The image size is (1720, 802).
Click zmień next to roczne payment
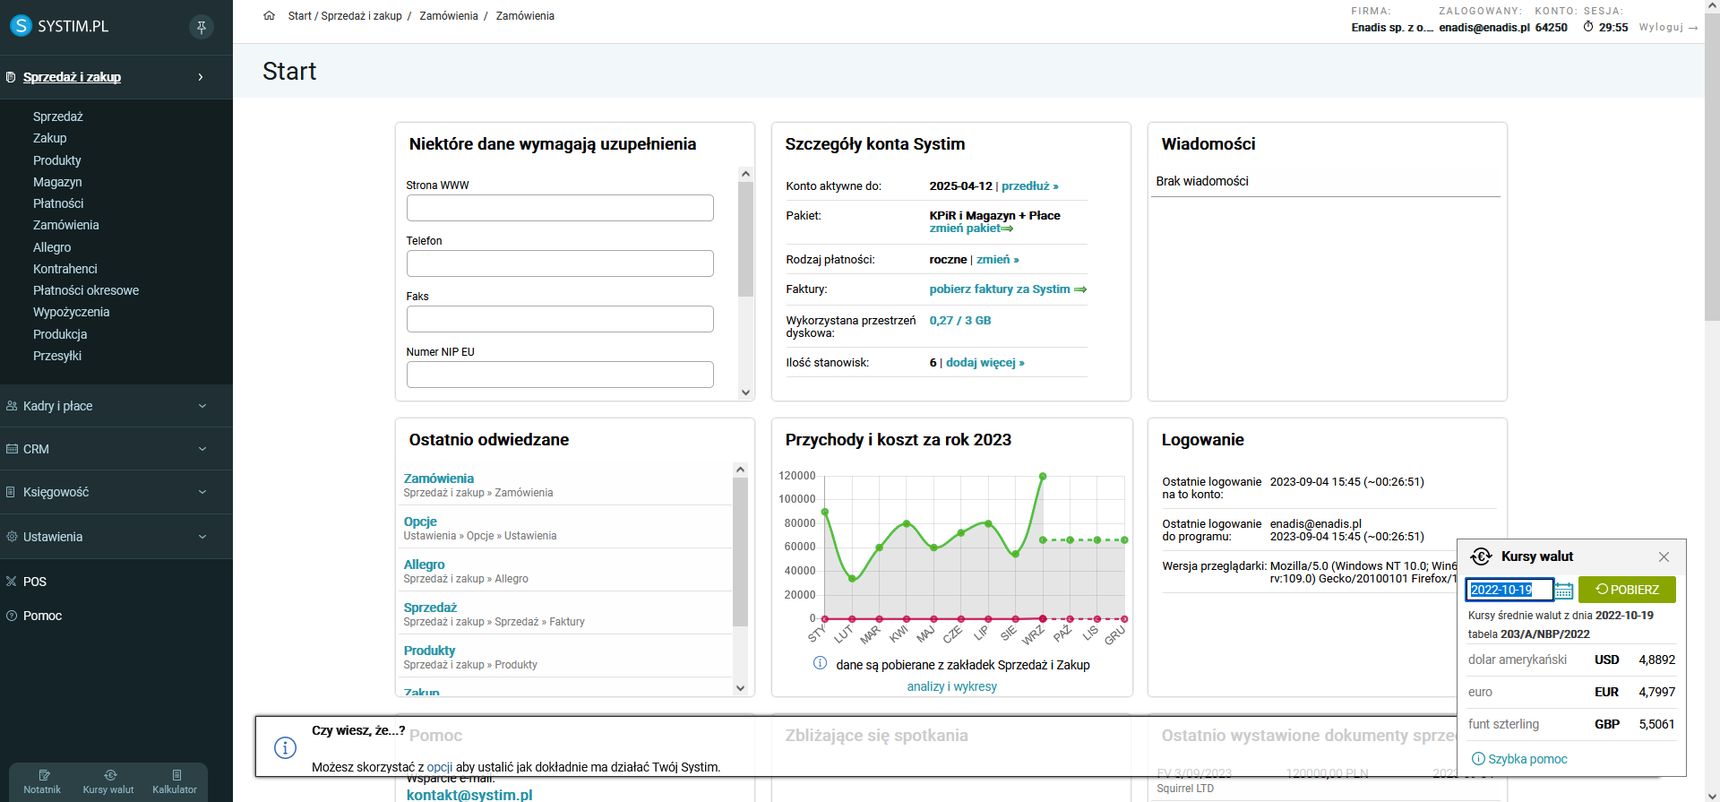click(x=997, y=259)
